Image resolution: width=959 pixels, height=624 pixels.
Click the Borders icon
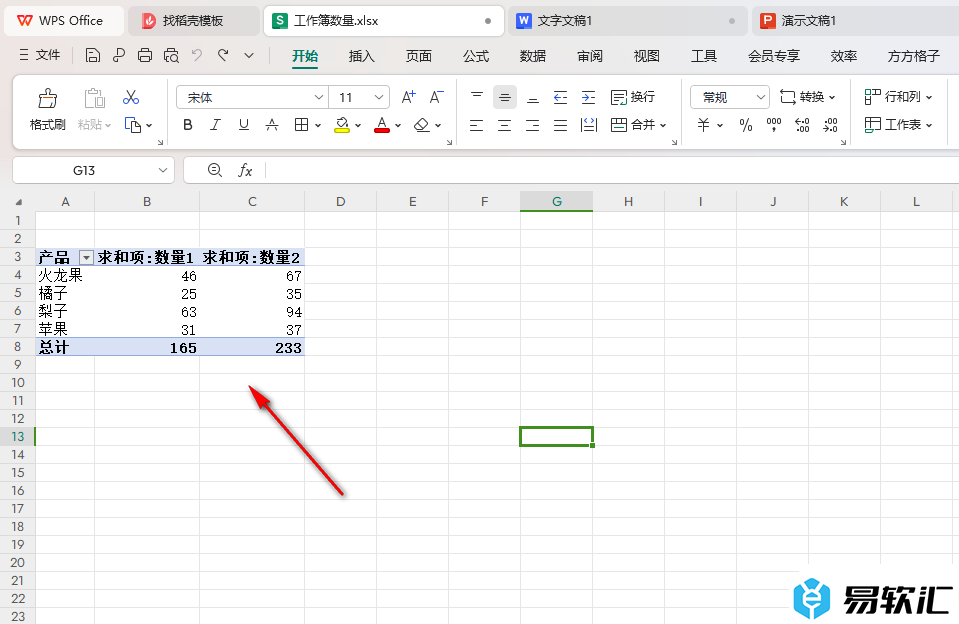pyautogui.click(x=301, y=125)
